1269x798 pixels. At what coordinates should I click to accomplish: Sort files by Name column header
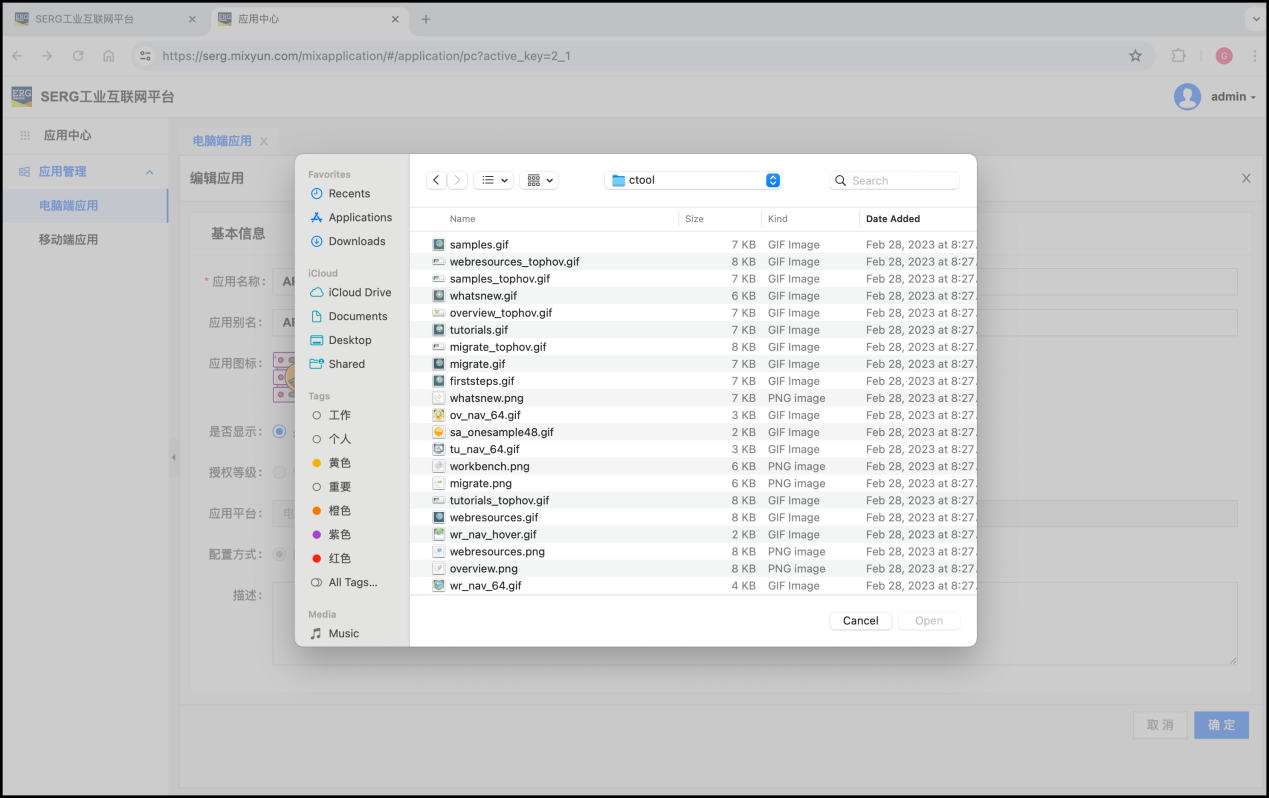pyautogui.click(x=462, y=219)
